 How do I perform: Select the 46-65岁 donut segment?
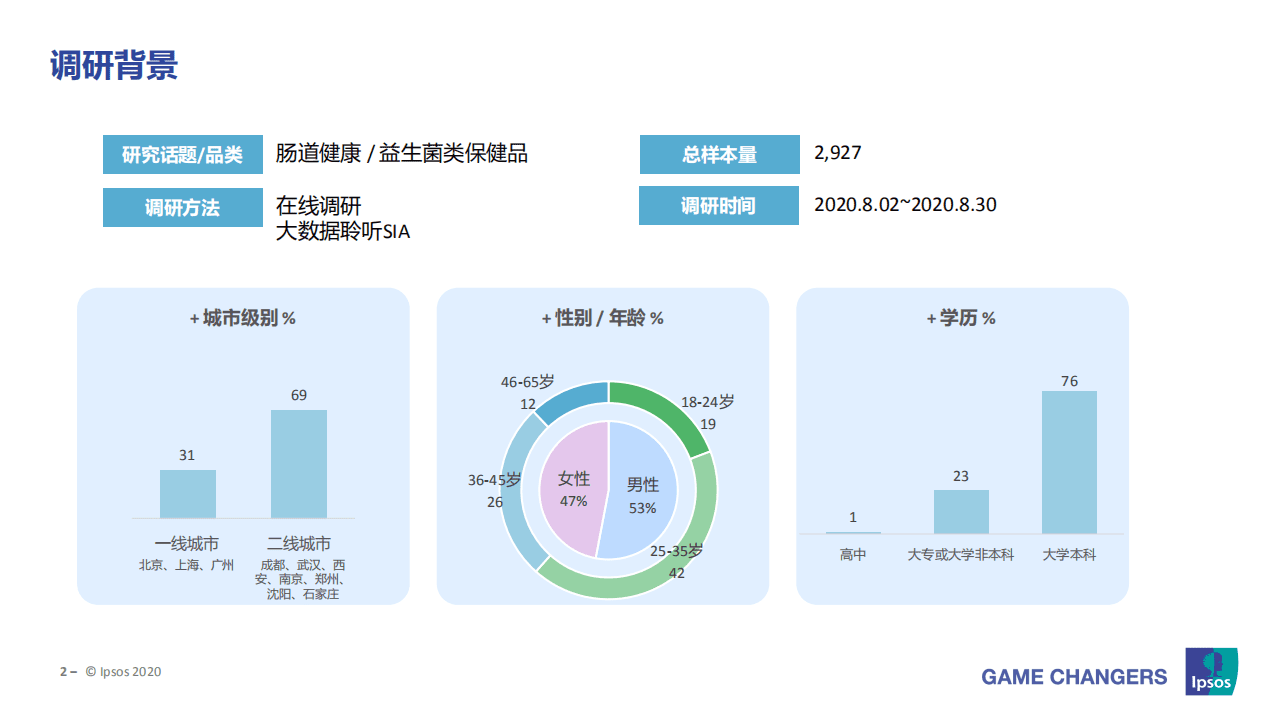click(x=575, y=395)
